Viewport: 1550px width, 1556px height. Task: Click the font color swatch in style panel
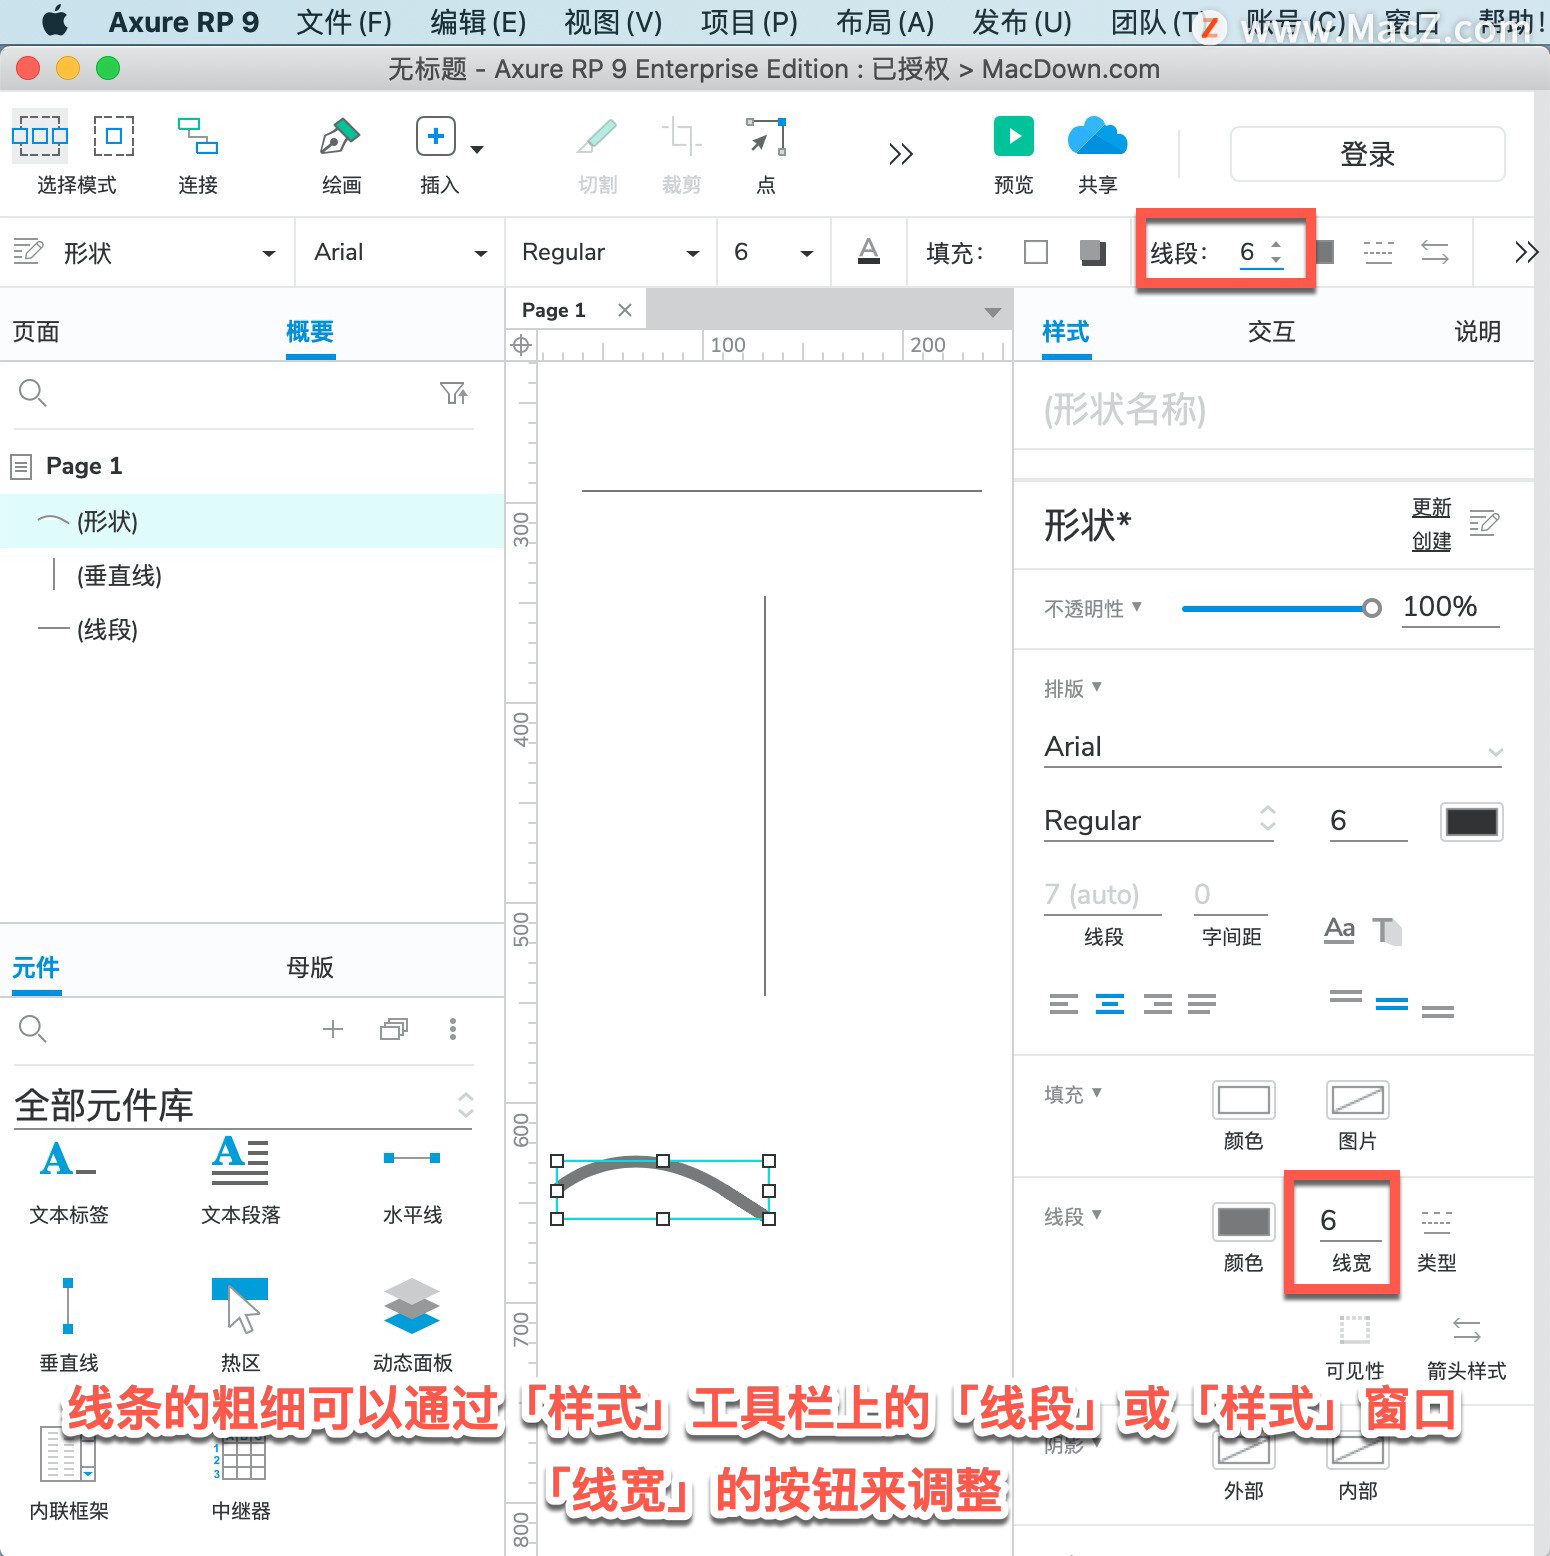(x=1471, y=822)
